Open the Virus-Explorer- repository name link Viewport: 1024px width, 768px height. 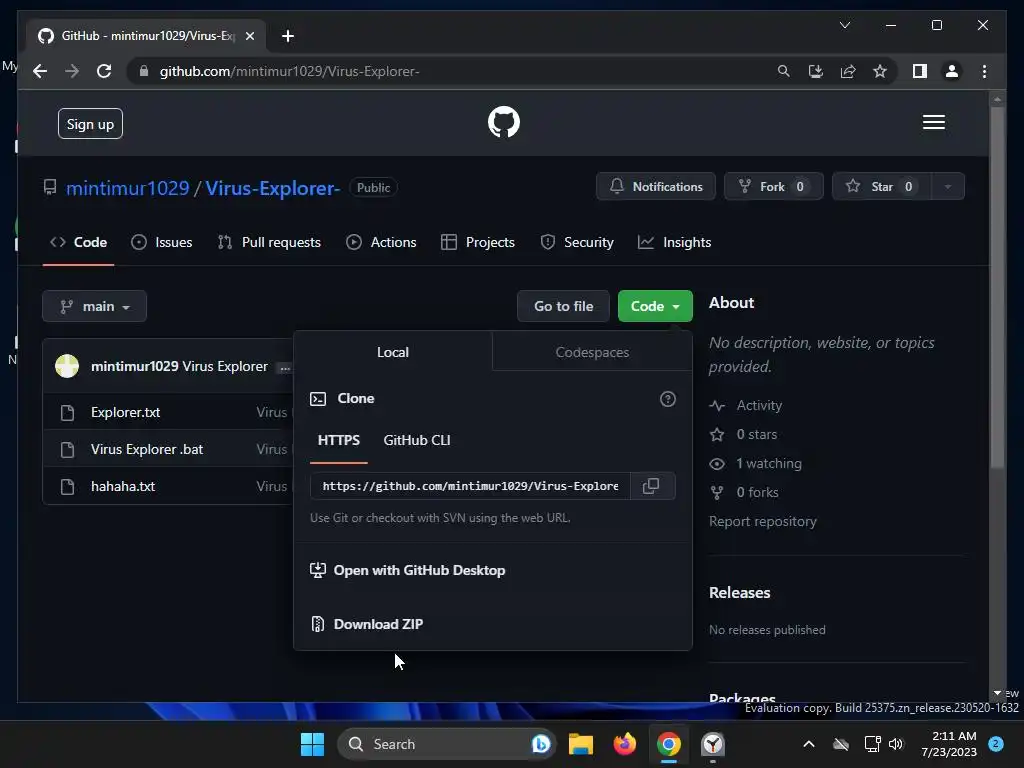[x=273, y=188]
